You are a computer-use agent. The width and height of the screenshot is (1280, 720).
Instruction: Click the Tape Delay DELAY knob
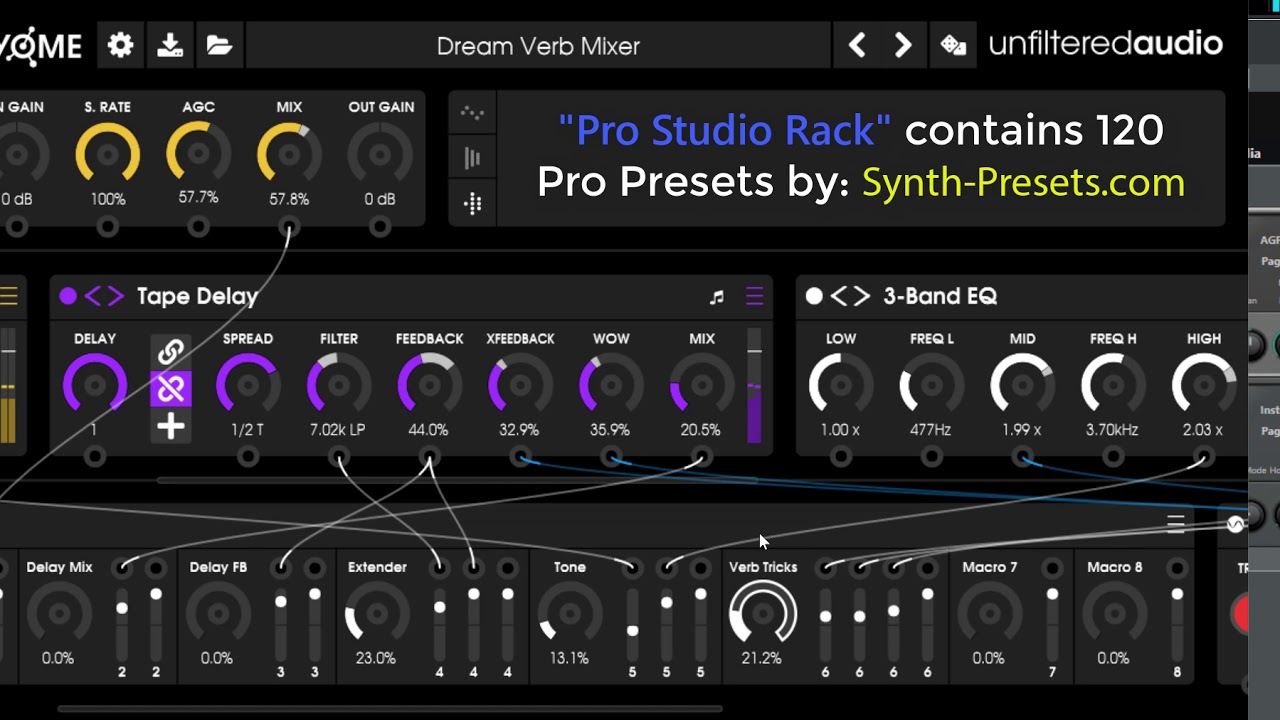pyautogui.click(x=94, y=385)
